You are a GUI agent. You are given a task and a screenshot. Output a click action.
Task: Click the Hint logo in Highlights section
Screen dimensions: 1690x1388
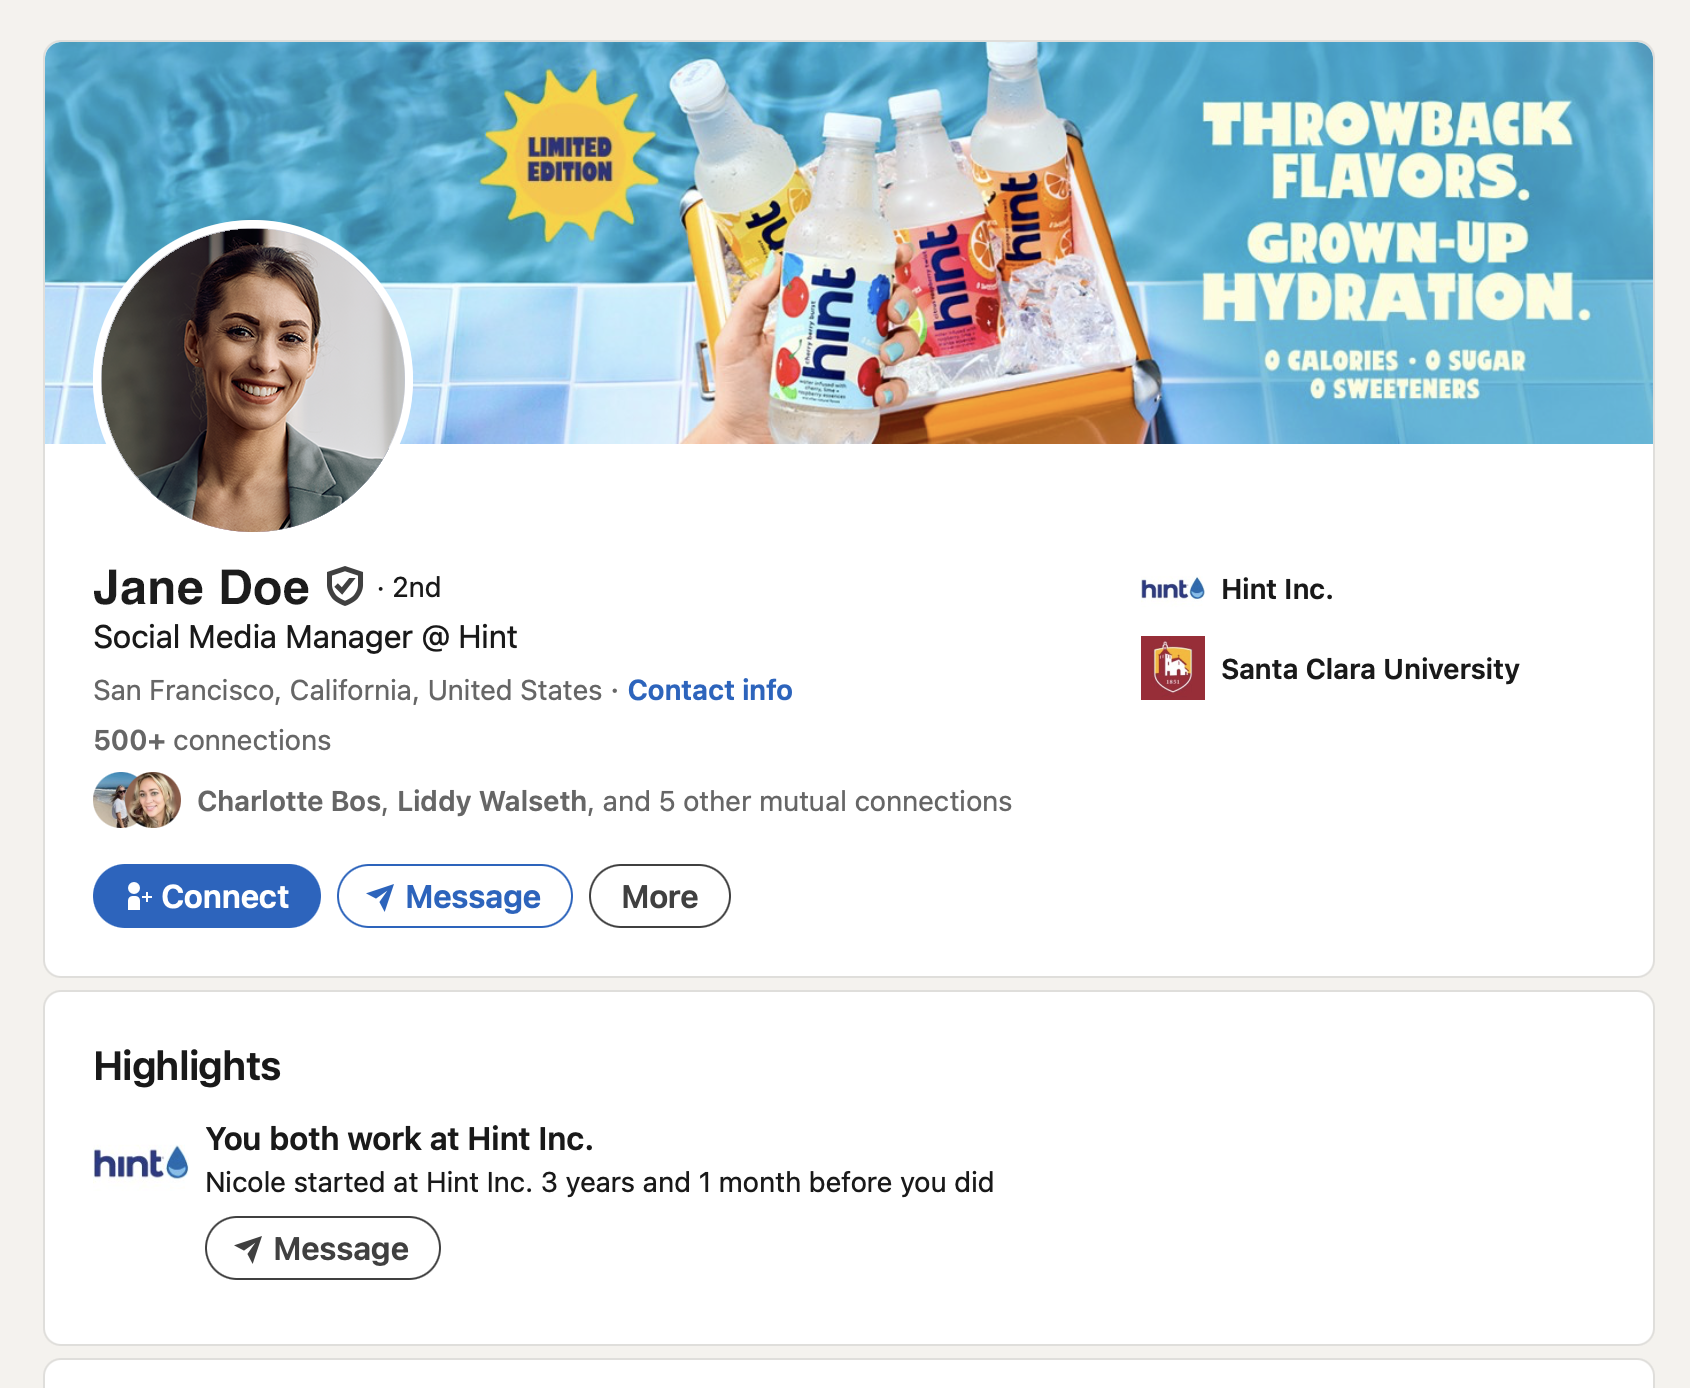coord(141,1163)
